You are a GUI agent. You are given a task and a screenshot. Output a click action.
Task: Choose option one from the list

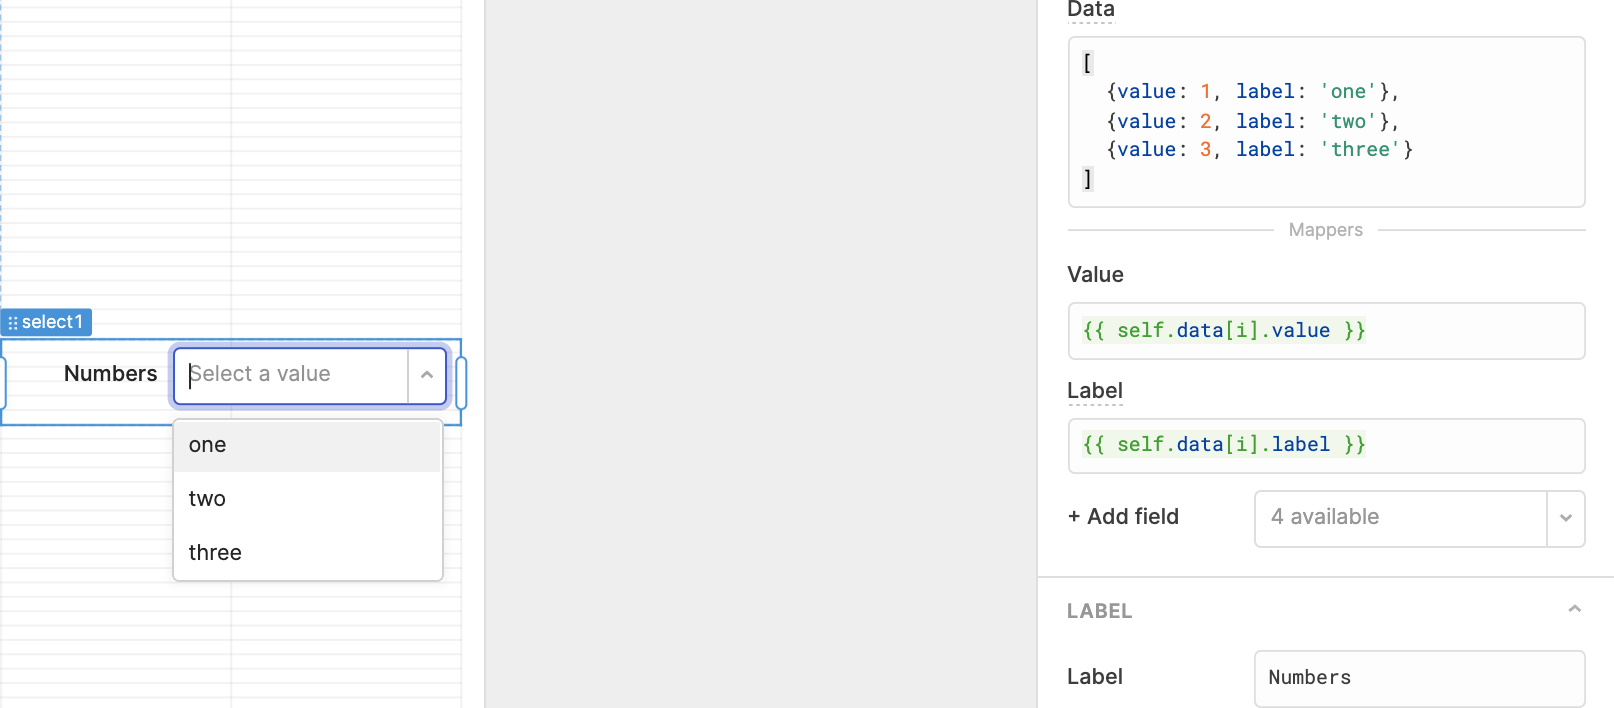click(308, 445)
